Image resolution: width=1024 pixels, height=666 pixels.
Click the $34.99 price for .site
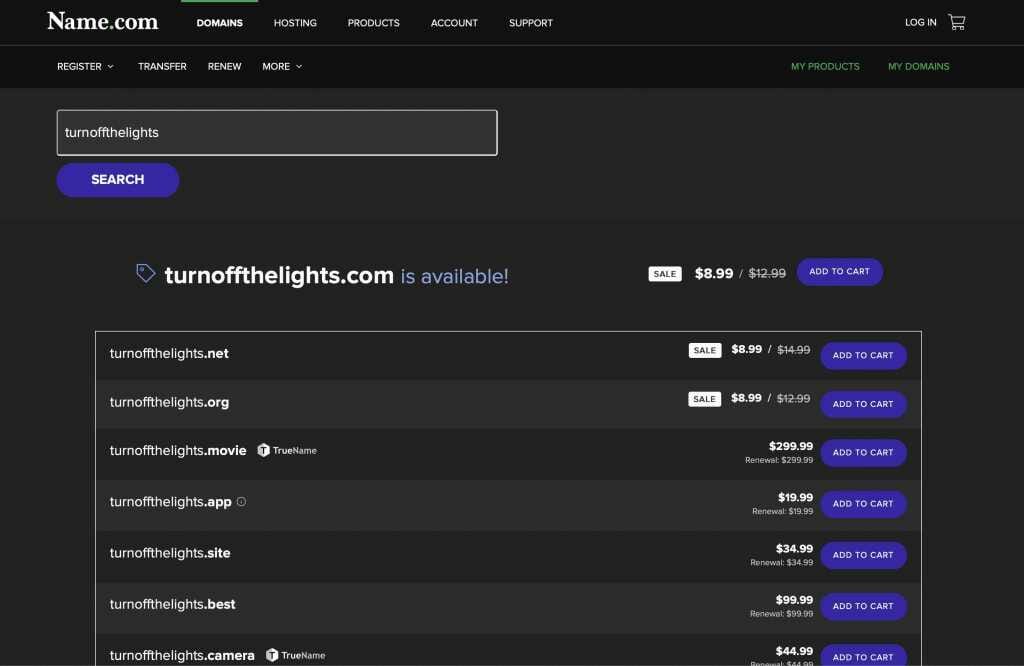794,549
